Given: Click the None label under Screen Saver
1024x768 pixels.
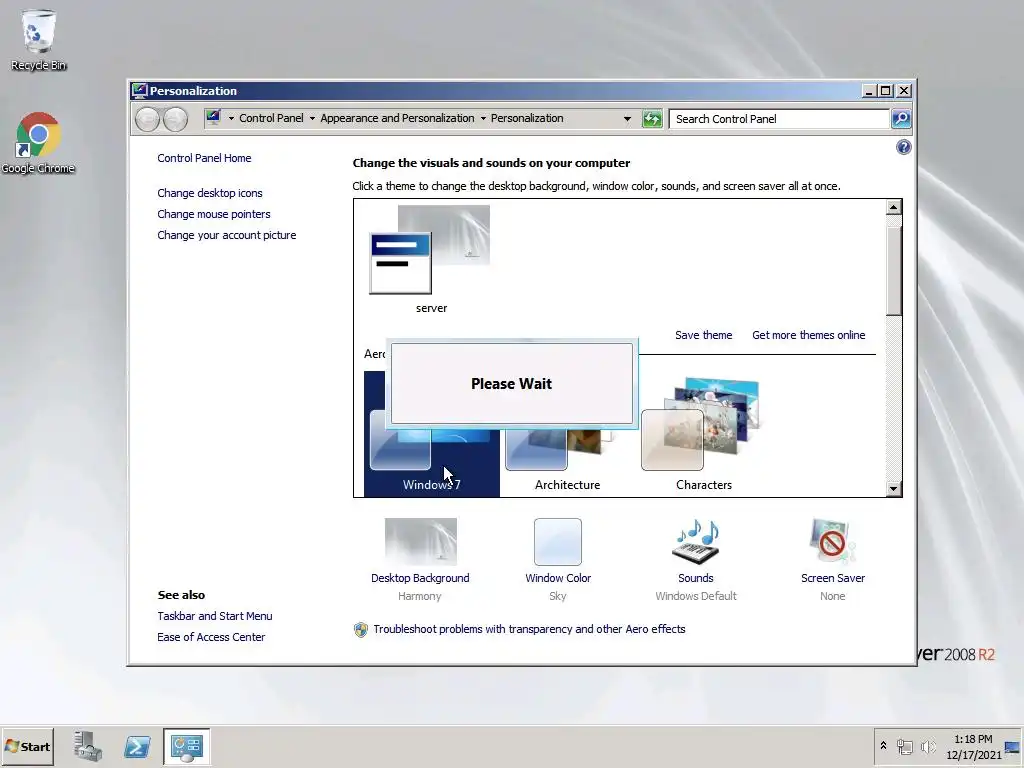Looking at the screenshot, I should coord(833,596).
